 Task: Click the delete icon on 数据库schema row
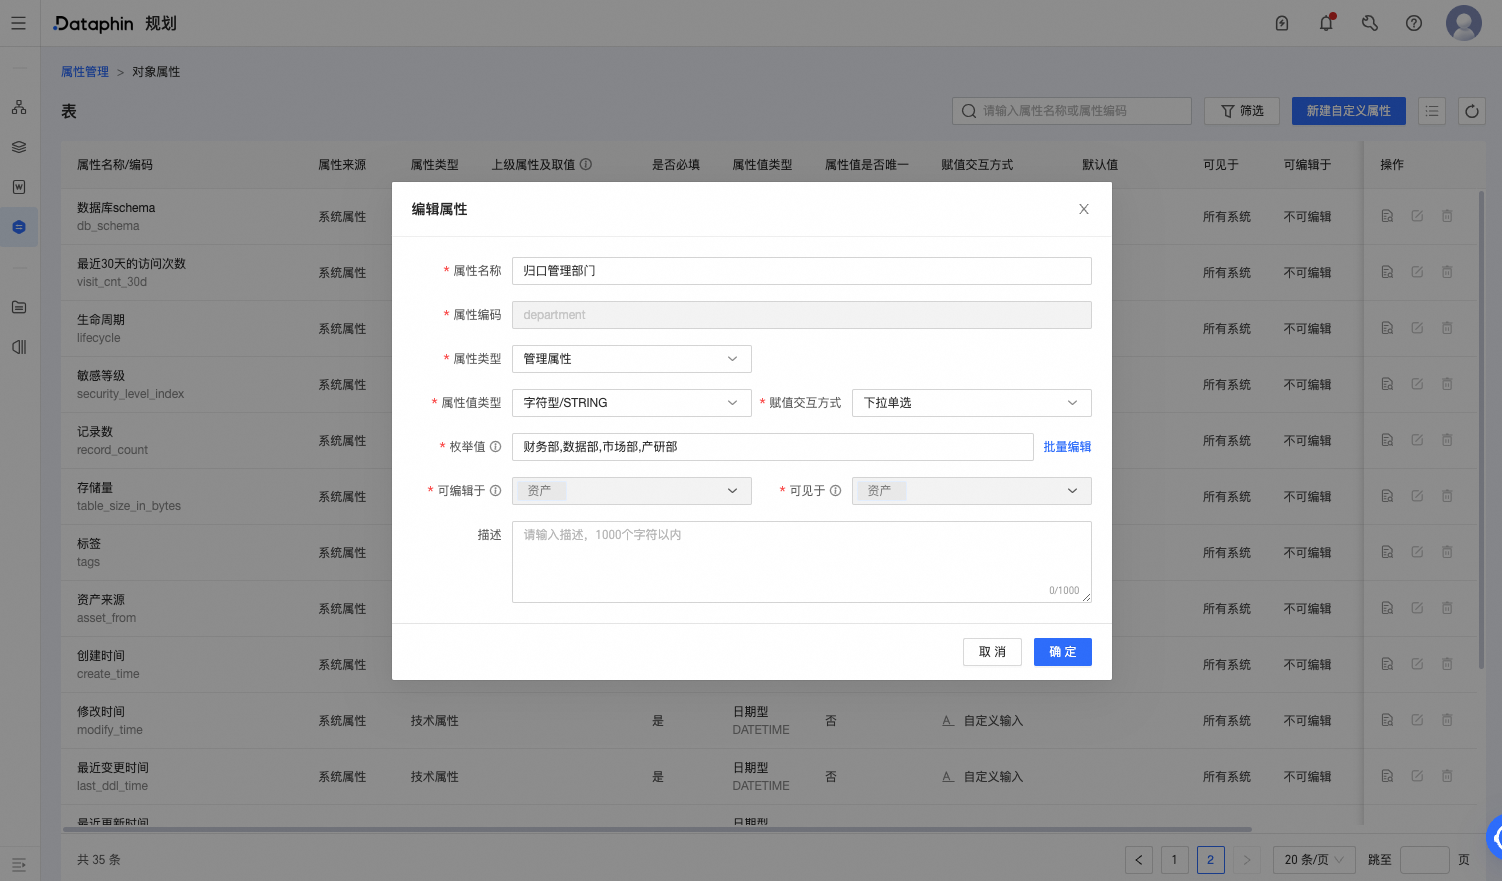pyautogui.click(x=1447, y=215)
